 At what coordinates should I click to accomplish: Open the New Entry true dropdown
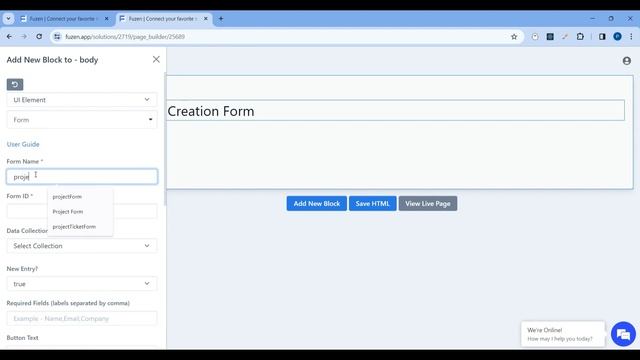click(82, 284)
